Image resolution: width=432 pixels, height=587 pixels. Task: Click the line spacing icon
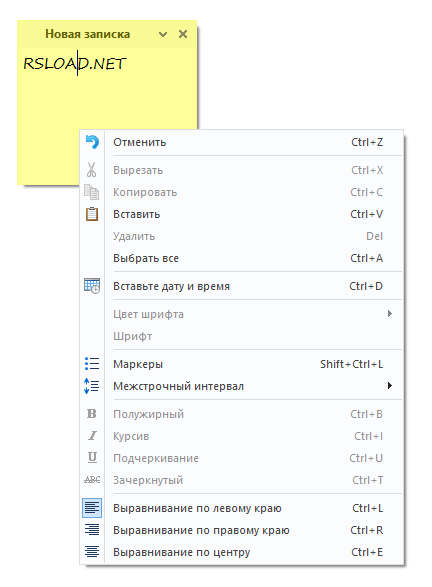click(92, 386)
